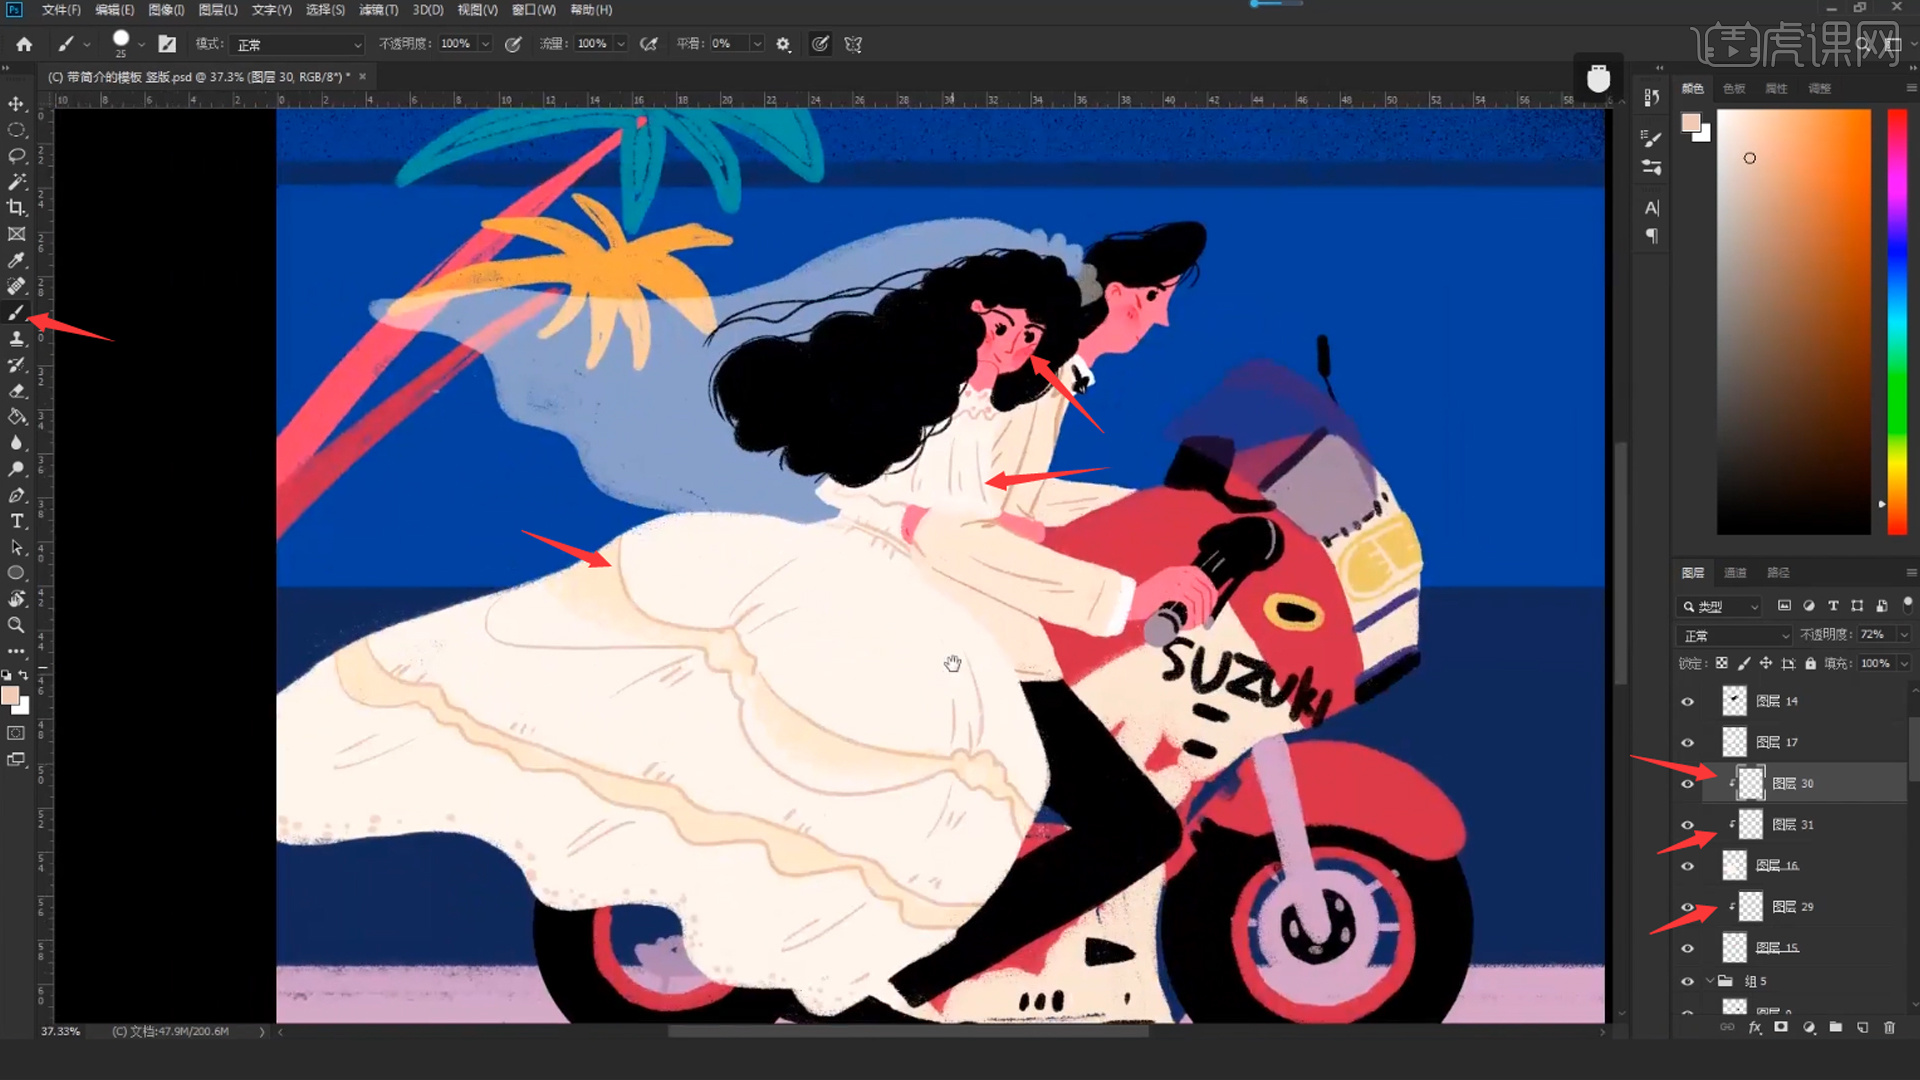
Task: Click the lock all layer button
Action: (x=1810, y=664)
